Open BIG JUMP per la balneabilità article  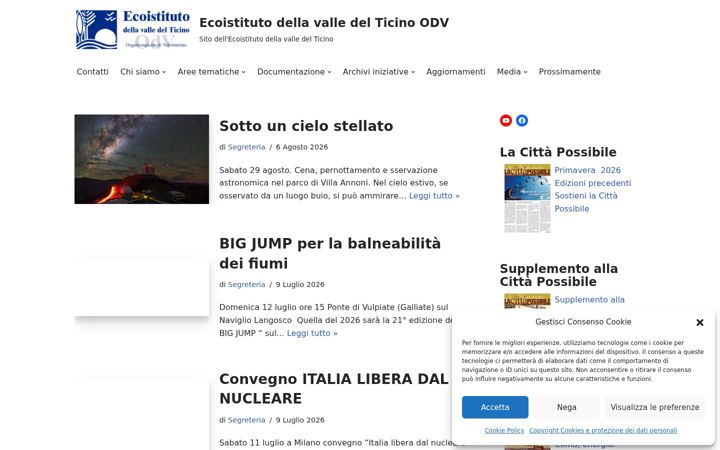(330, 253)
